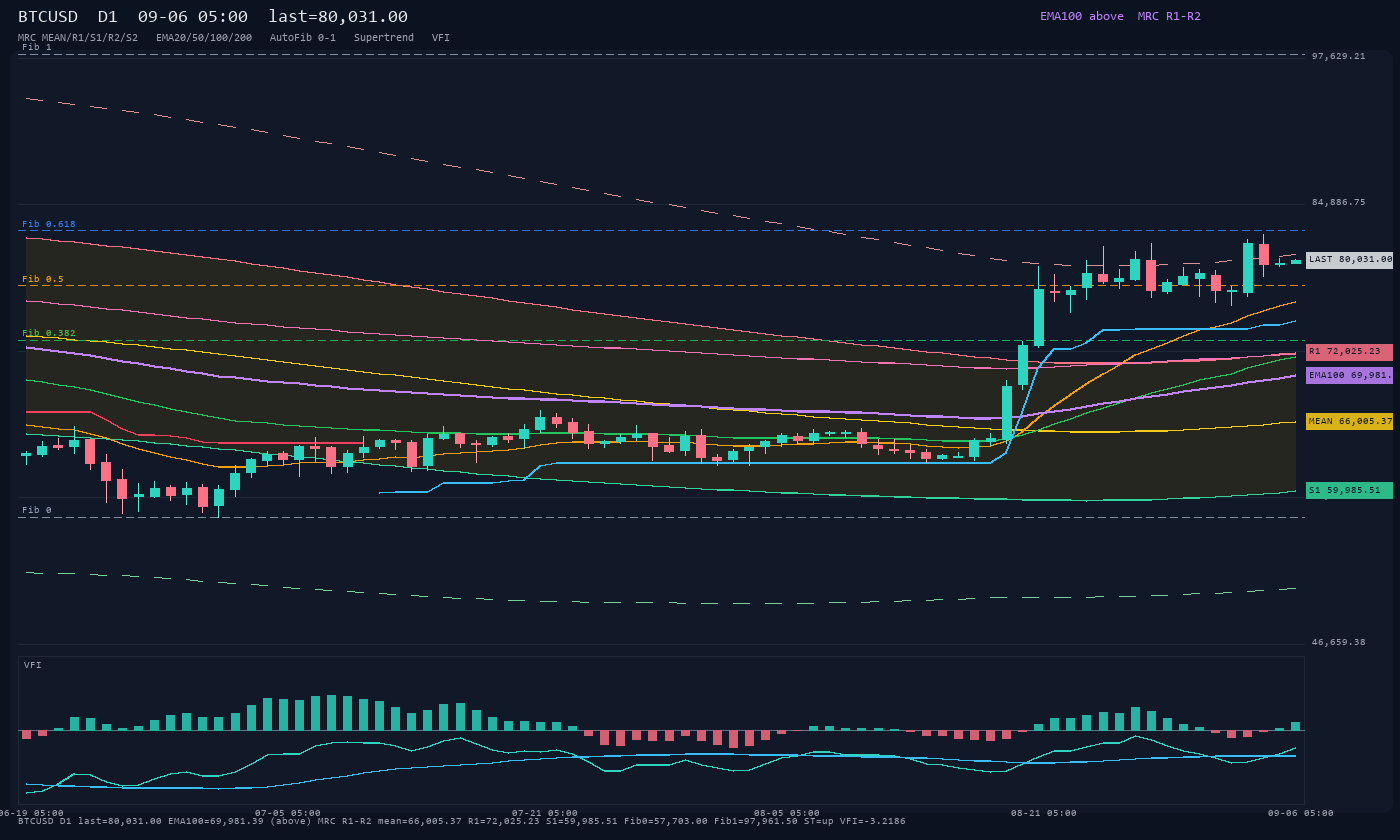
Task: Click the MEAN 66,005.37 price tag
Action: [1349, 422]
